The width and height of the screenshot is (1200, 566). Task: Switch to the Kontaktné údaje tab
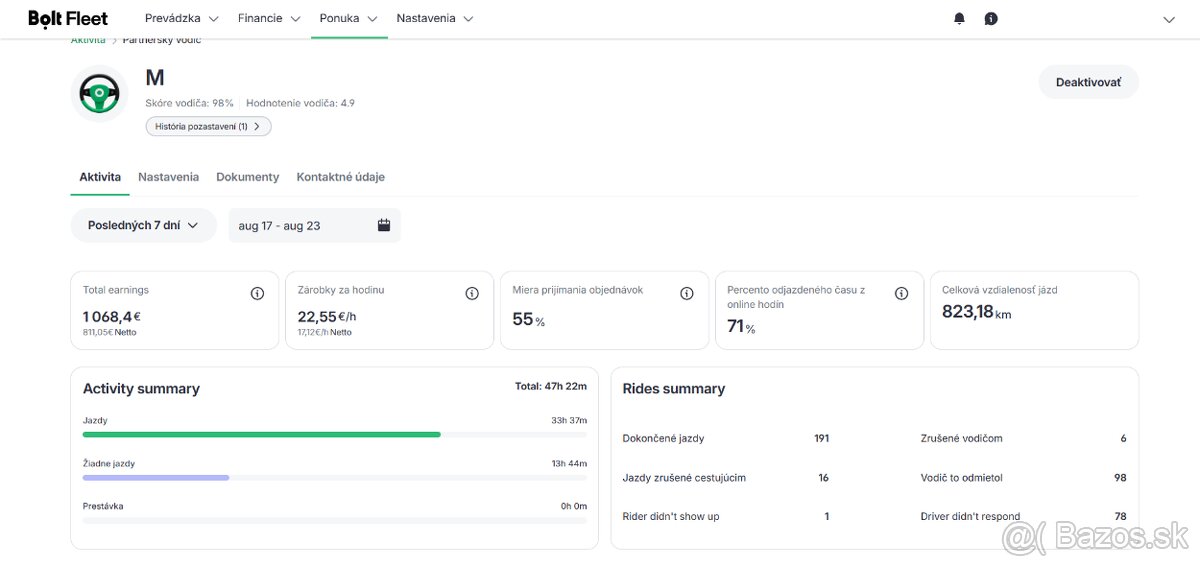click(340, 177)
